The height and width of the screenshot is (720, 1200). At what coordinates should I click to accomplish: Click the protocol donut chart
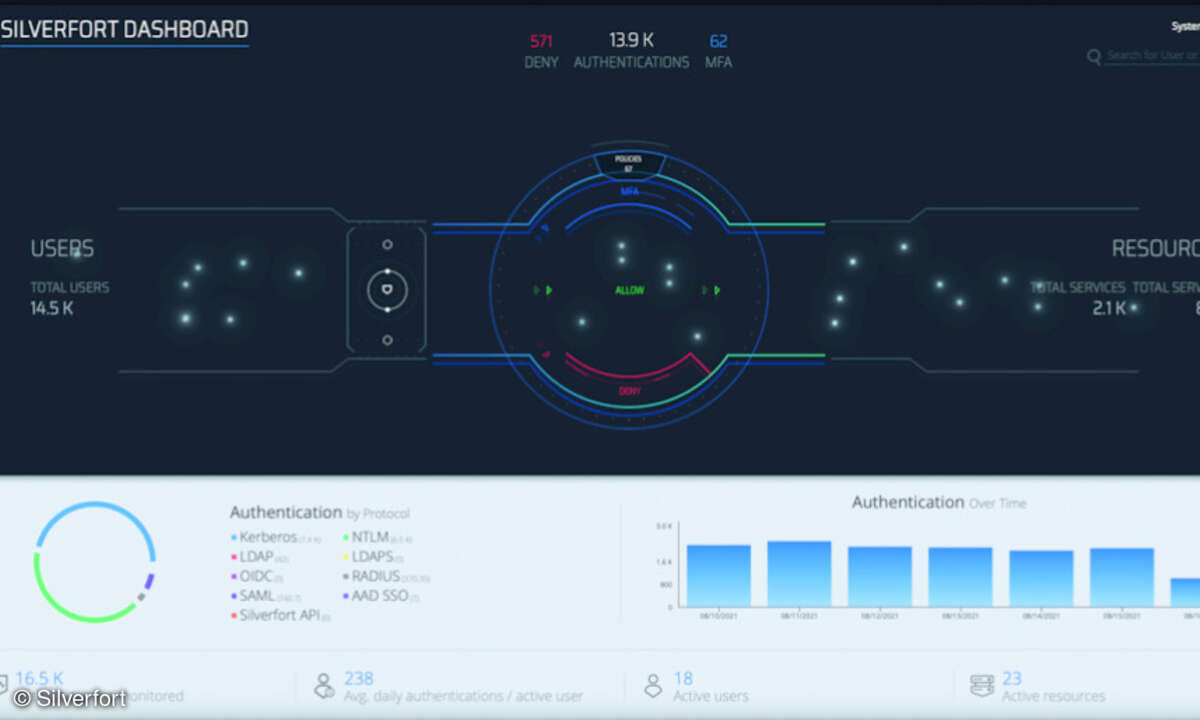[x=95, y=562]
